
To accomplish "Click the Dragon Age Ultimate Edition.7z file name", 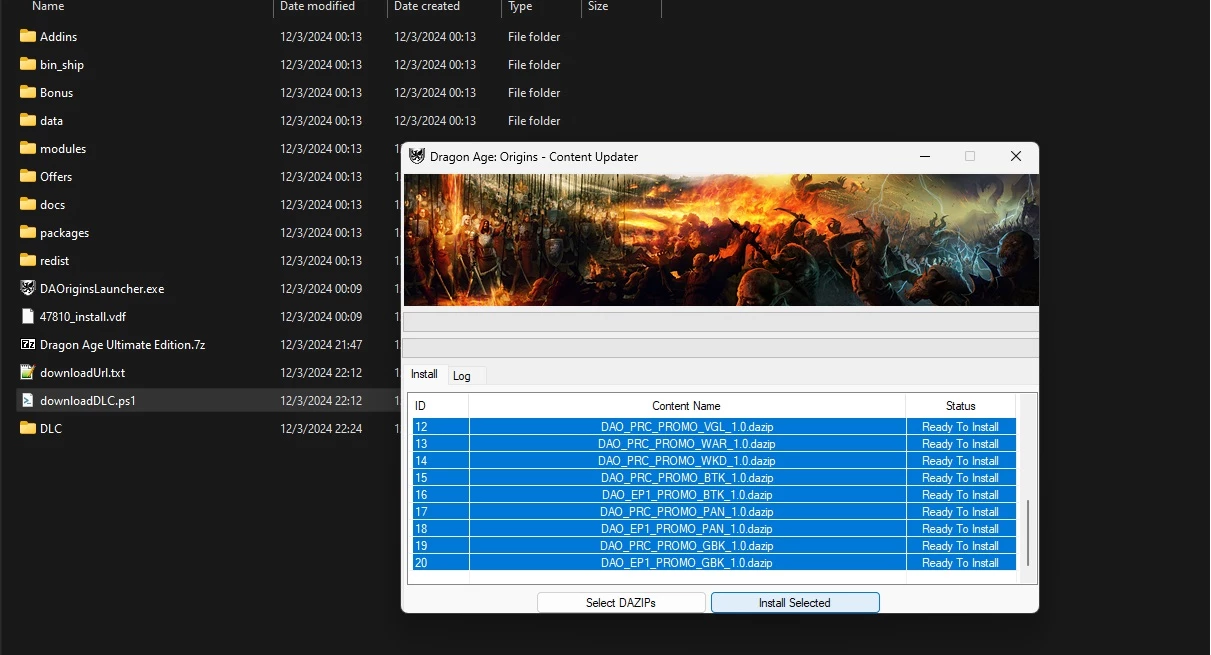I will click(x=123, y=344).
